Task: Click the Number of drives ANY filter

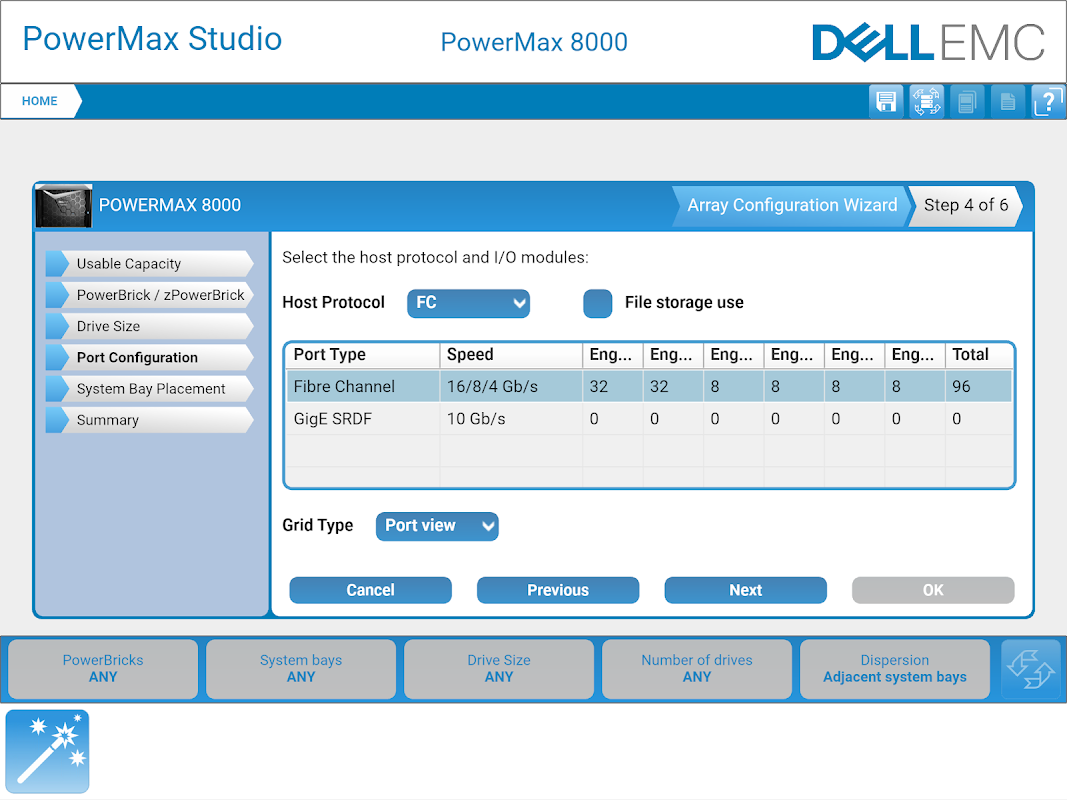Action: pos(697,669)
